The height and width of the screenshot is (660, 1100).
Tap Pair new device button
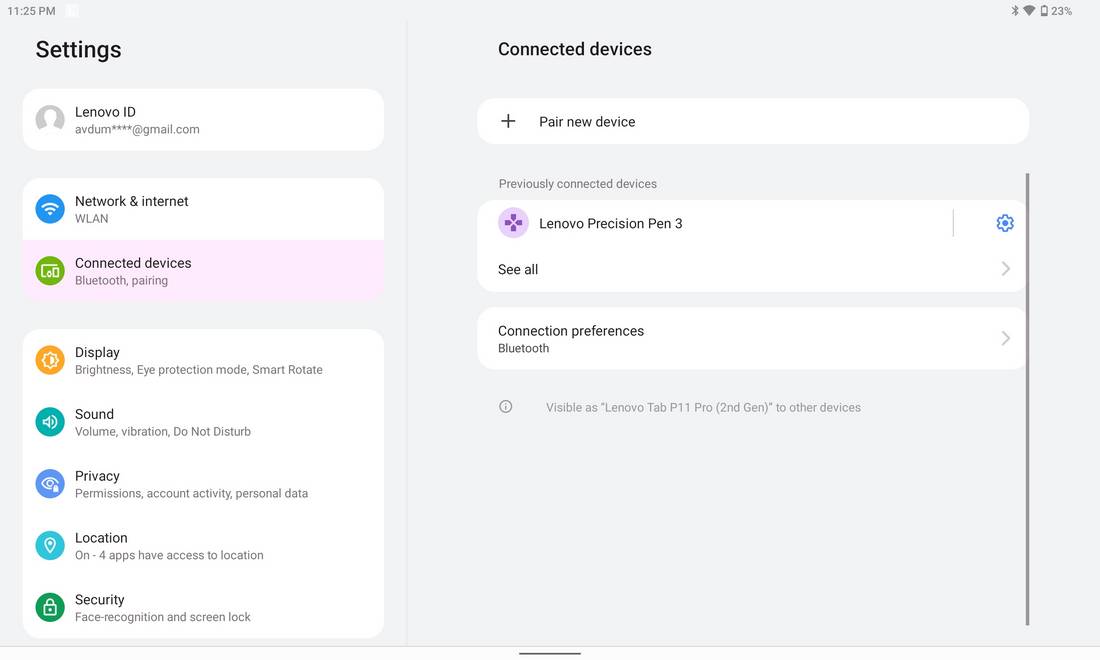click(x=753, y=121)
